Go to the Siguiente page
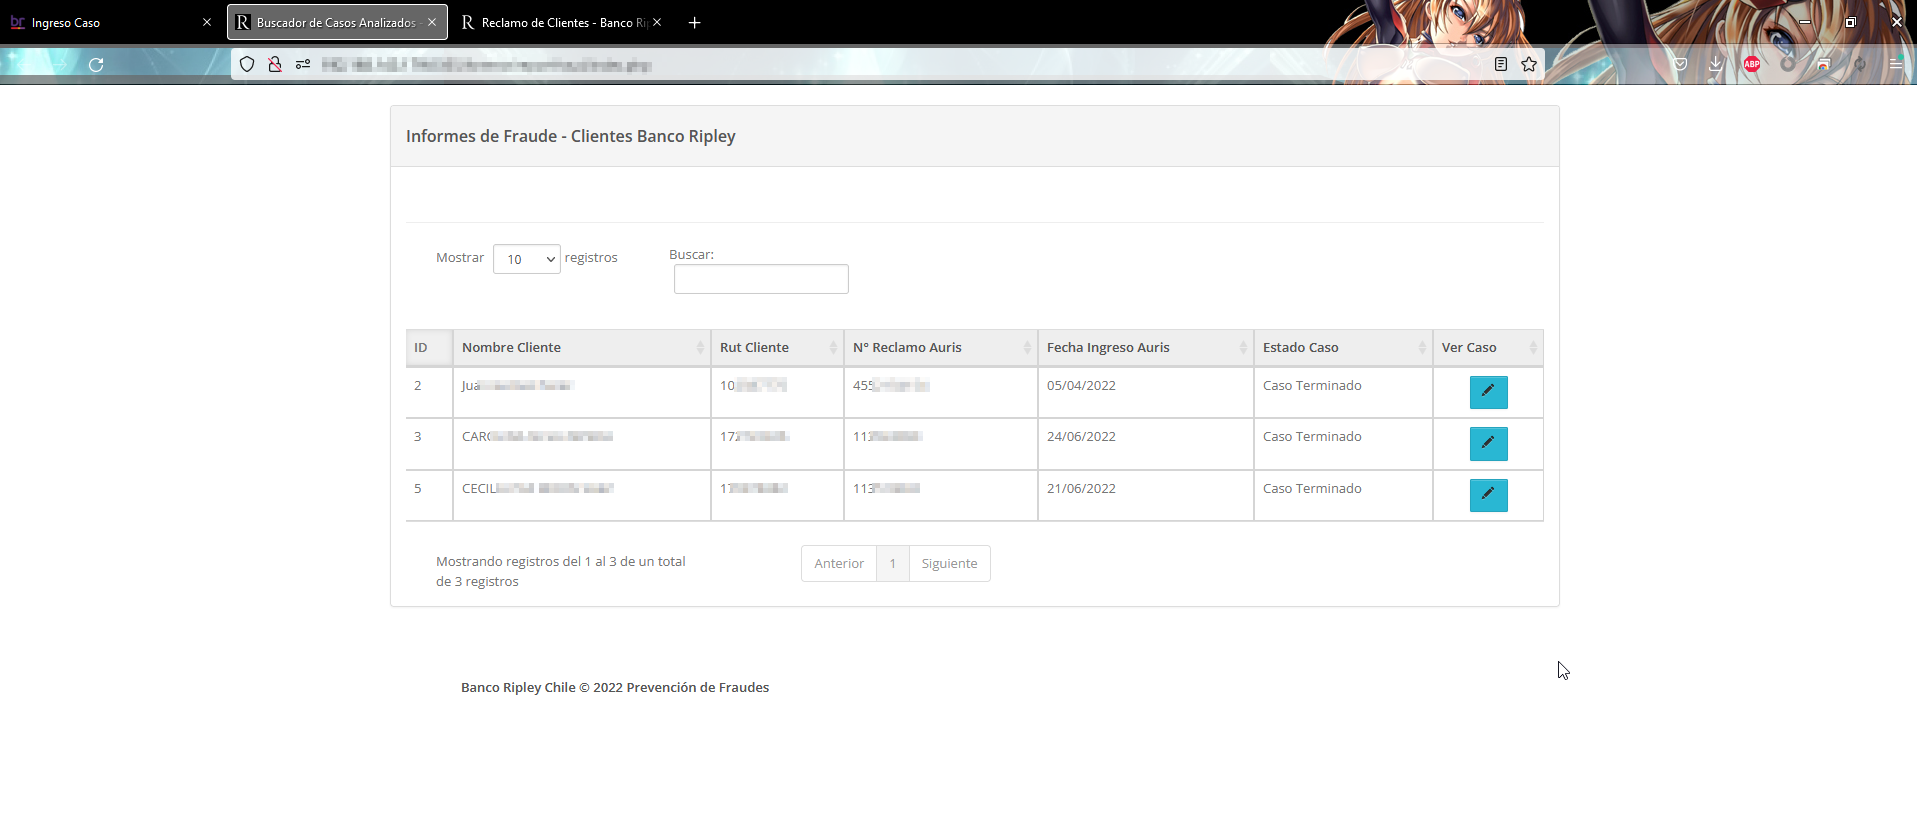Viewport: 1917px width, 840px height. pyautogui.click(x=950, y=564)
